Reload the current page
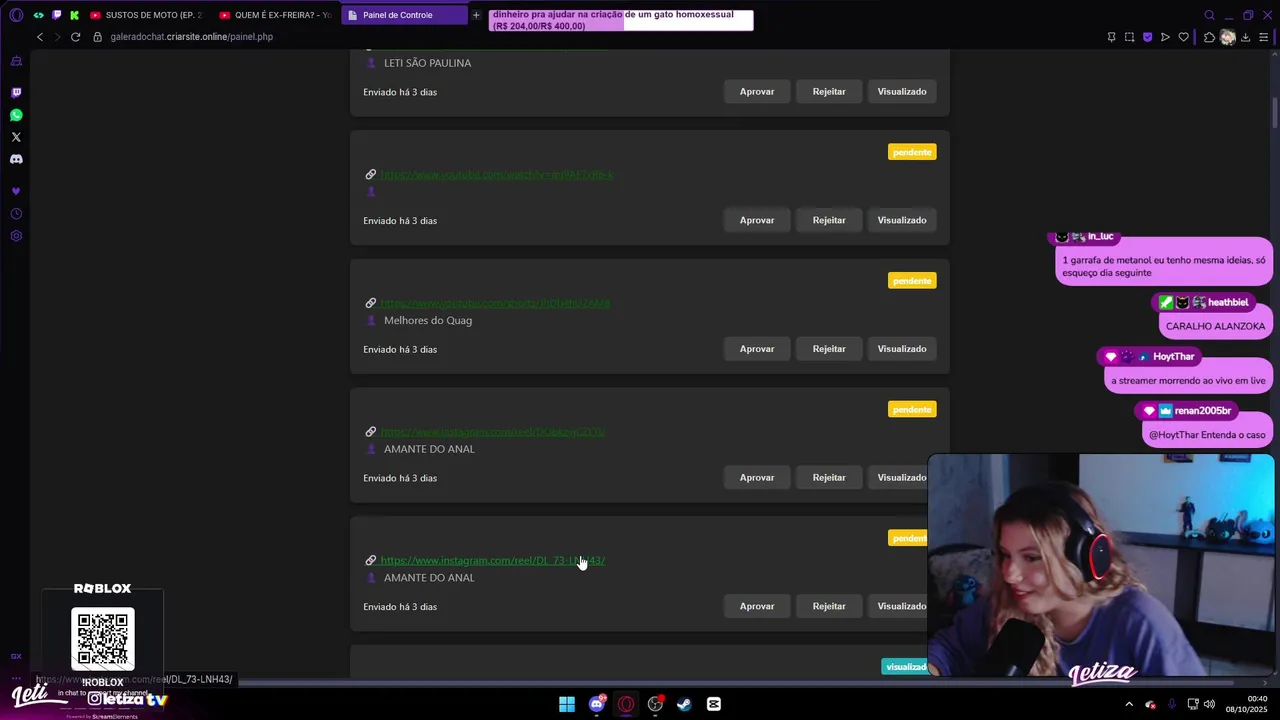The image size is (1280, 720). pyautogui.click(x=75, y=37)
